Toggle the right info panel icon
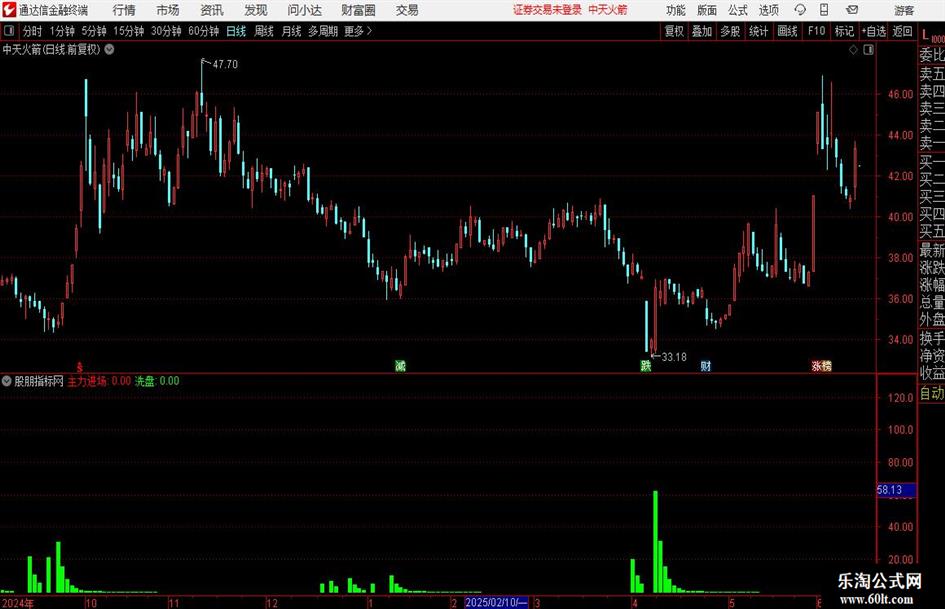This screenshot has width=945, height=609. (868, 50)
